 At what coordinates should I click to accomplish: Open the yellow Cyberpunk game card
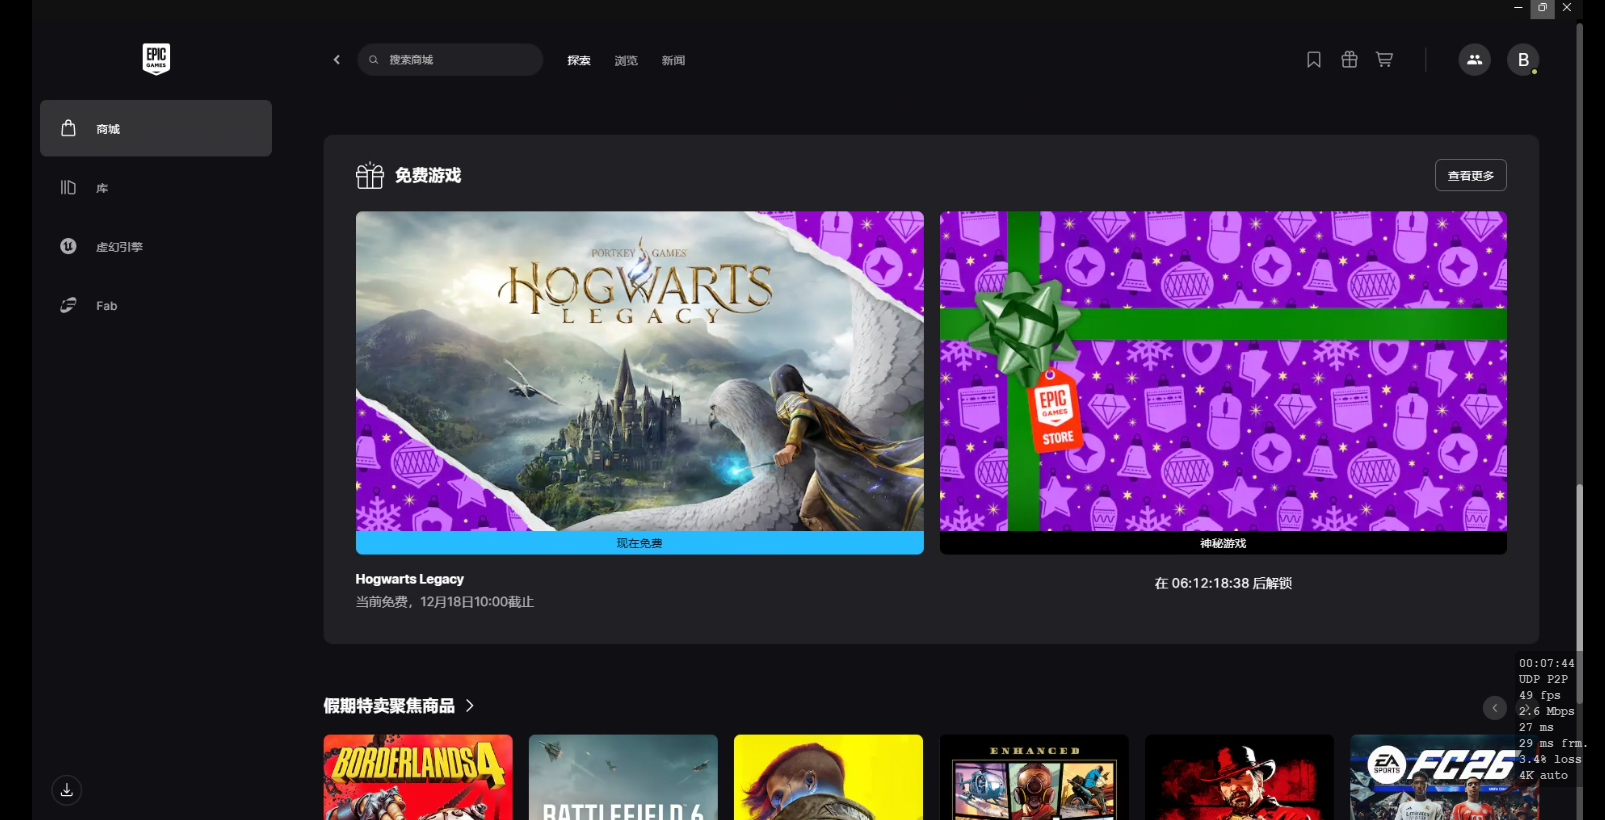click(x=829, y=778)
